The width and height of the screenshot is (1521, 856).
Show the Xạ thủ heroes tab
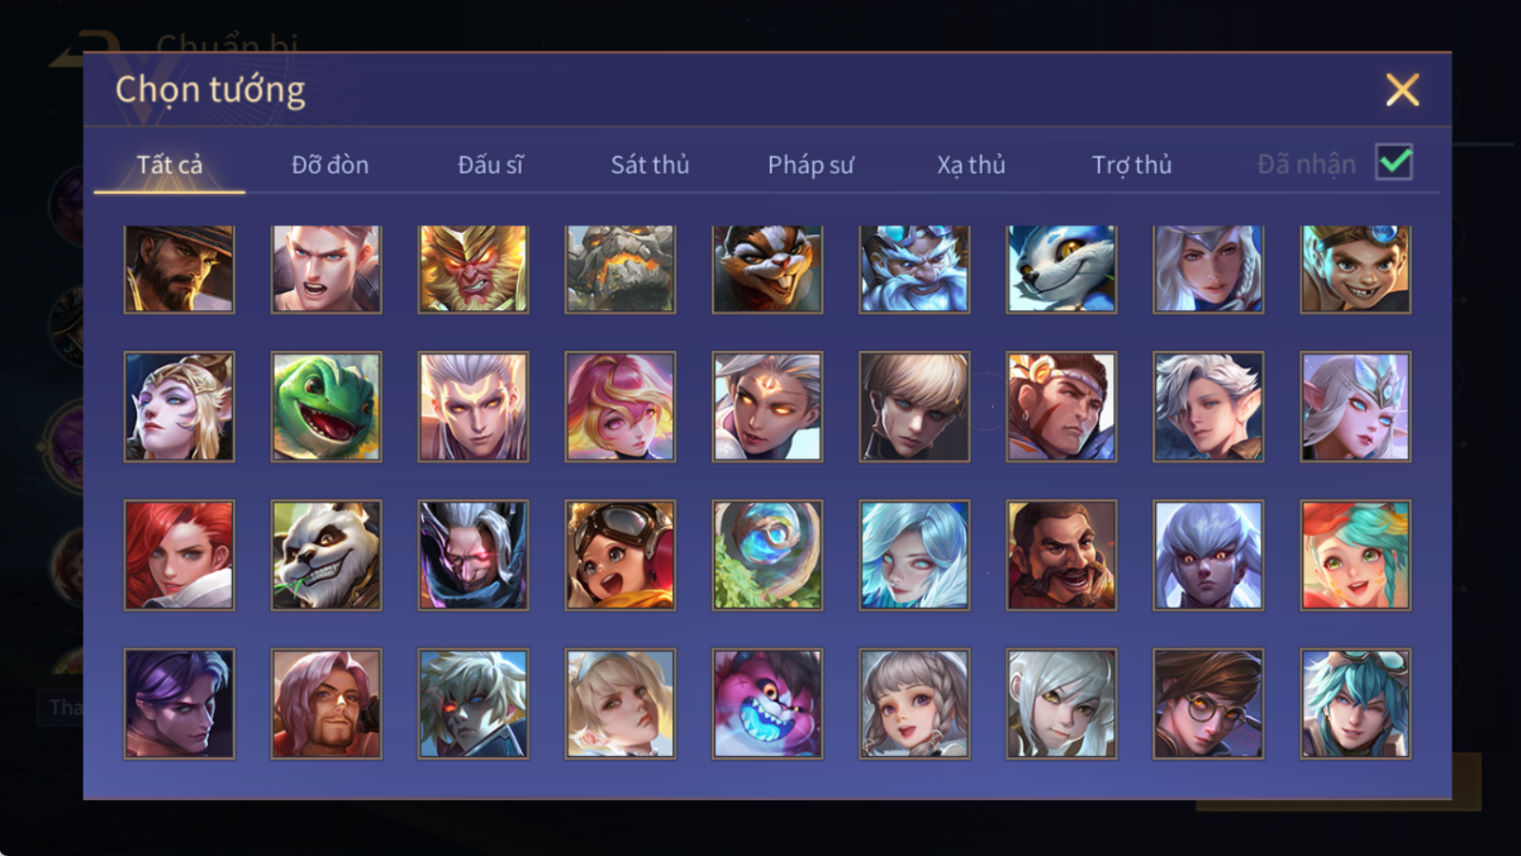[971, 164]
